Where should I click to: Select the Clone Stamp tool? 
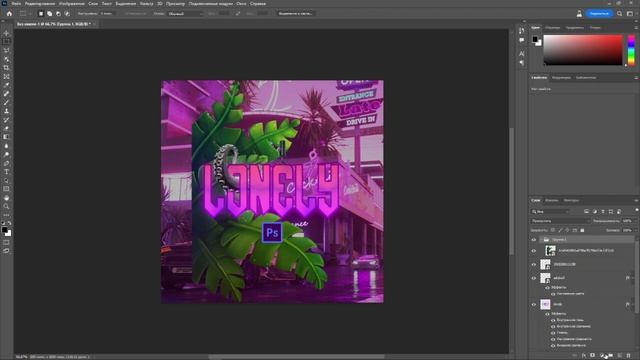[6, 111]
